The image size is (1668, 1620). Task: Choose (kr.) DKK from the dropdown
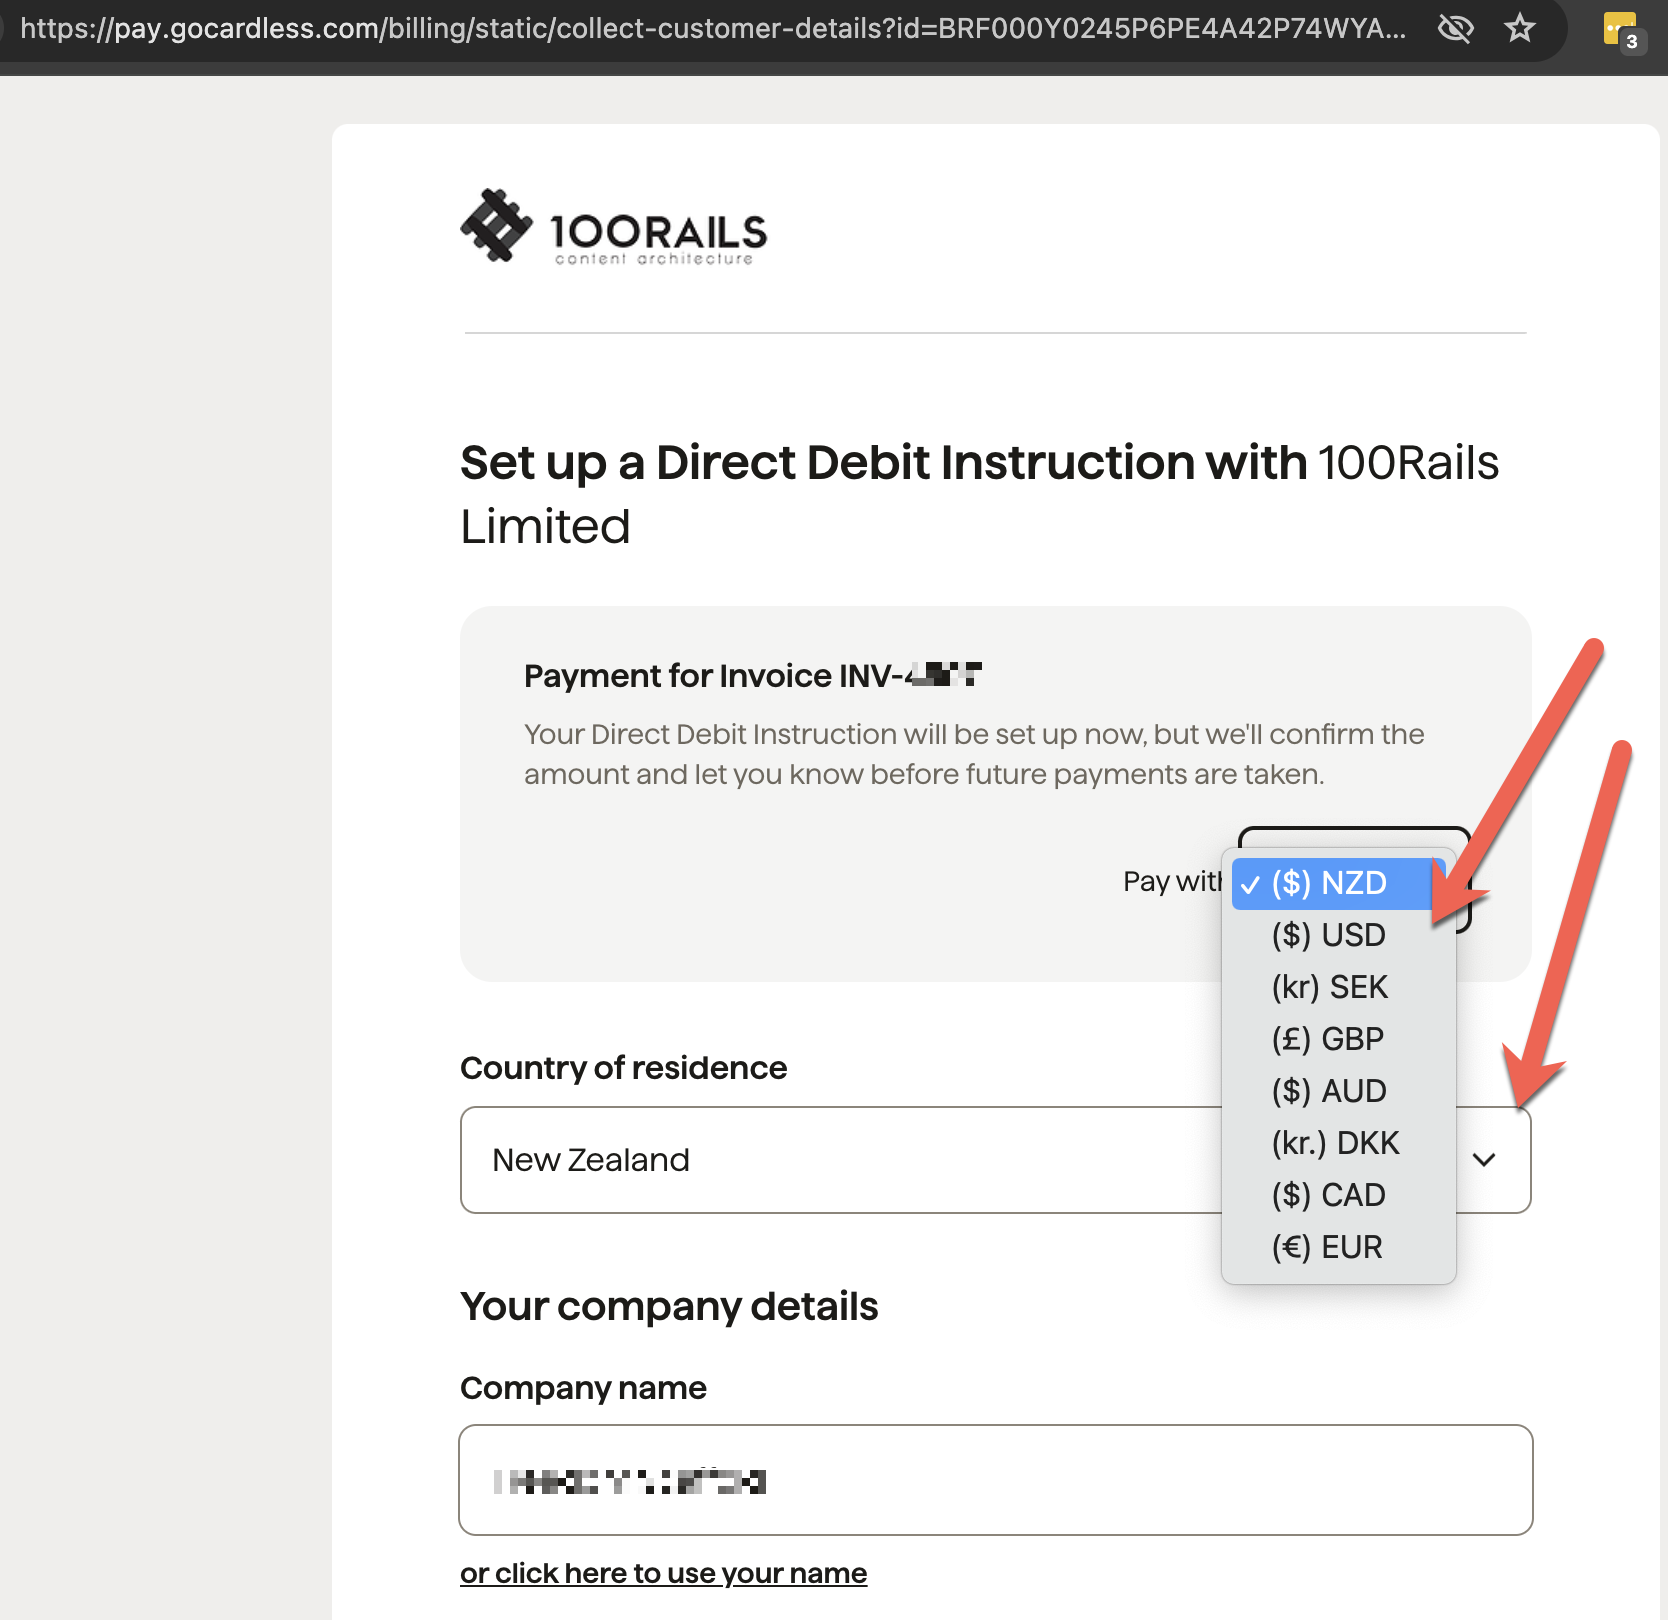pyautogui.click(x=1335, y=1143)
